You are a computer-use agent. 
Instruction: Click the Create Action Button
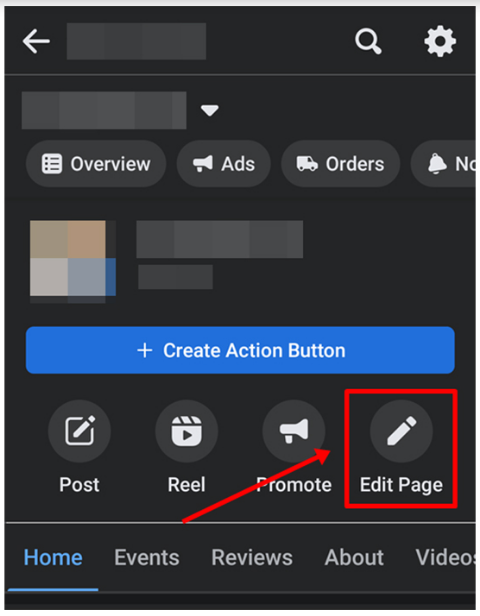pos(240,350)
